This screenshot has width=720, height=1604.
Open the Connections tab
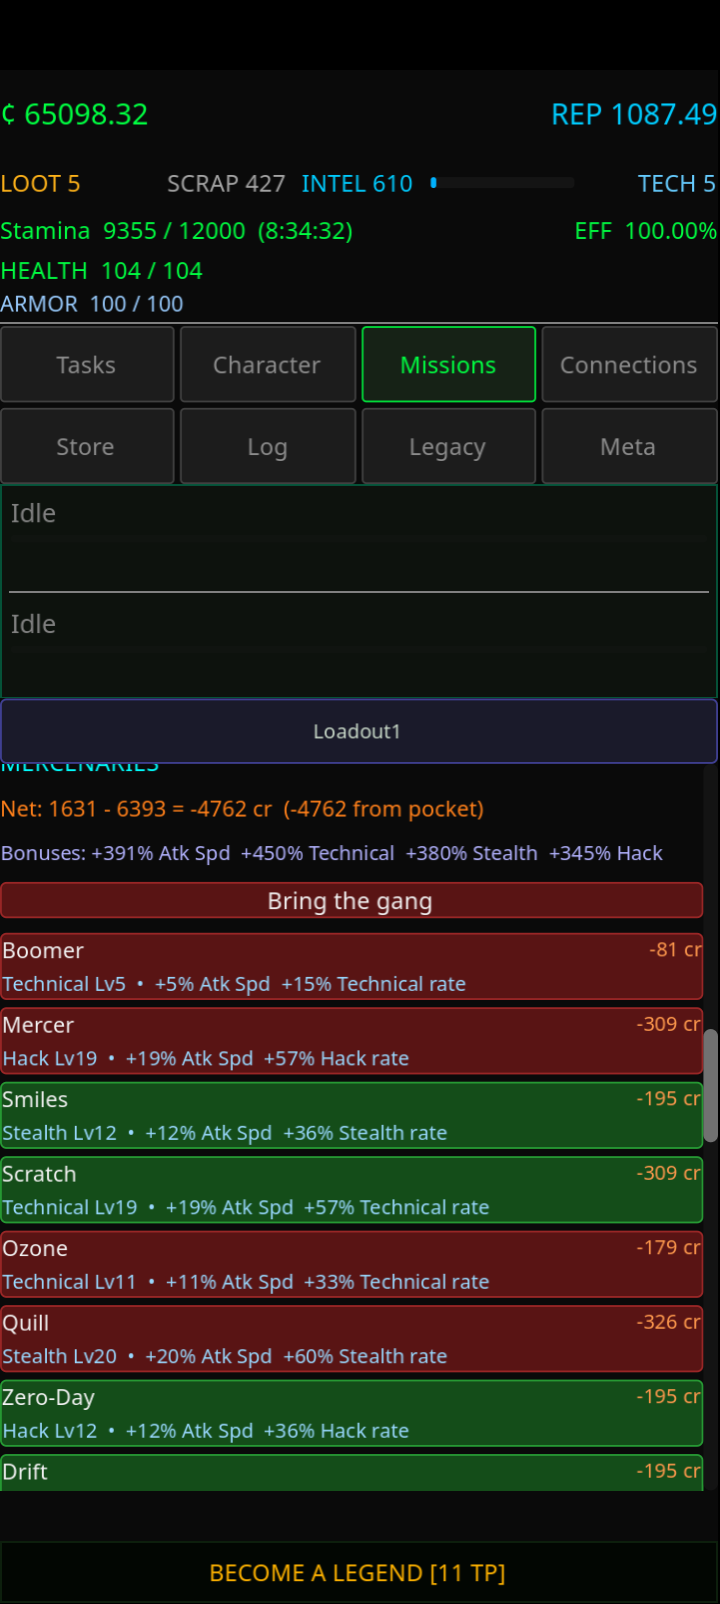629,365
